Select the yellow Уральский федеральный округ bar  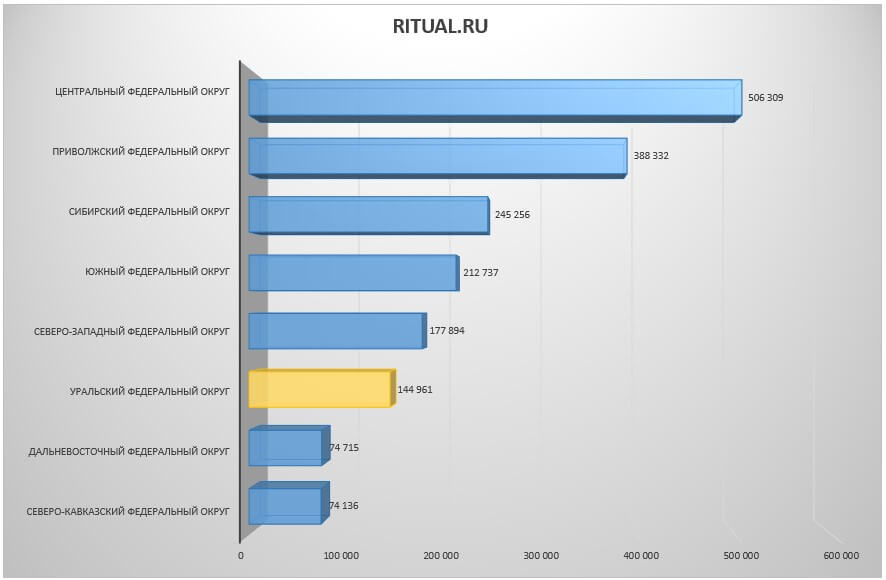pyautogui.click(x=322, y=388)
